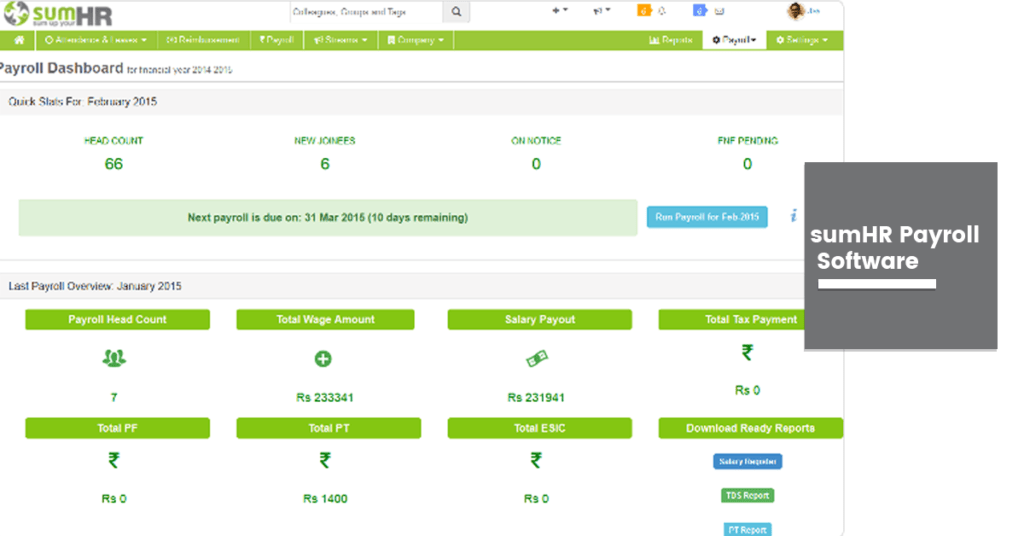Screen dimensions: 1024x536
Task: Click the New Joinees value 6
Action: [325, 164]
